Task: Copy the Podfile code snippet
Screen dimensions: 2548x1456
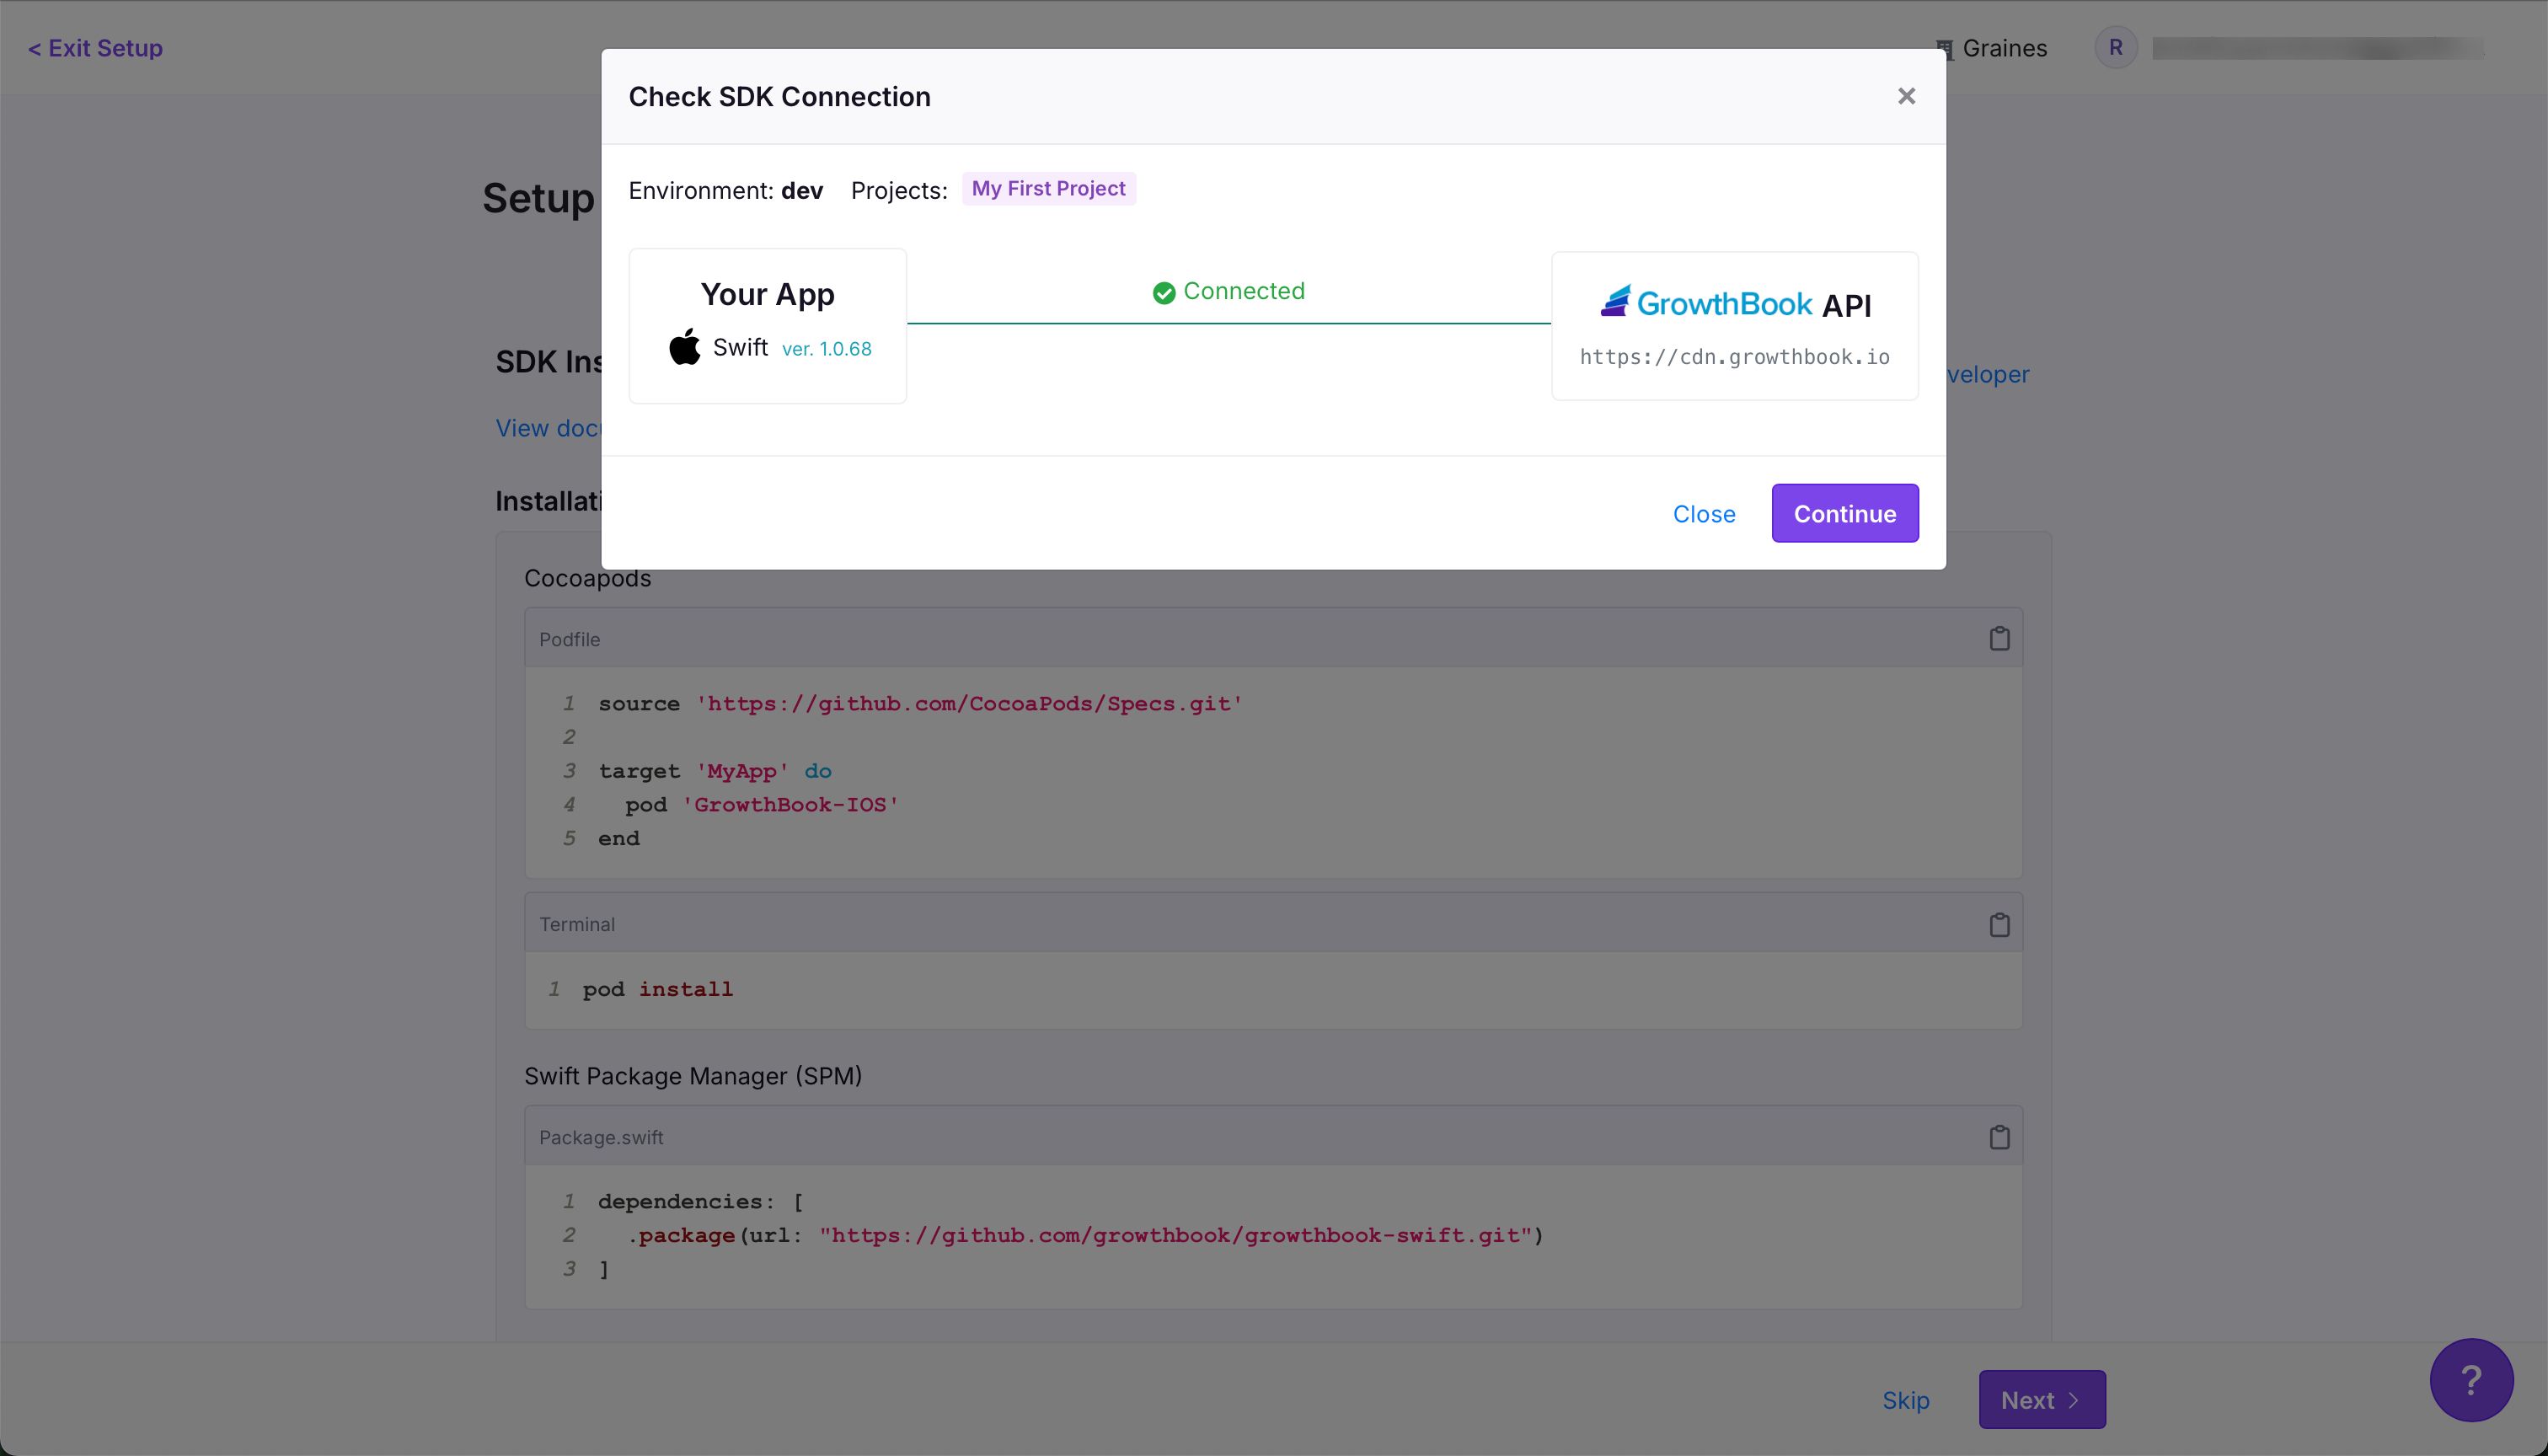Action: coord(1999,638)
